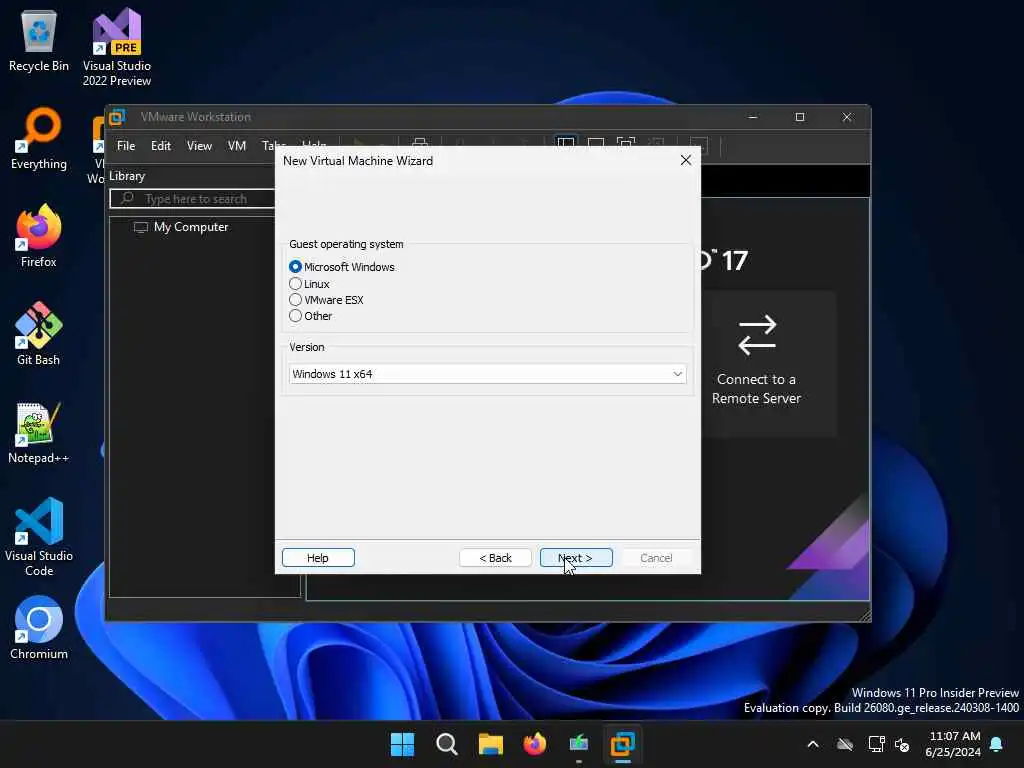Open File Explorer from the taskbar
Viewport: 1024px width, 768px height.
click(490, 744)
